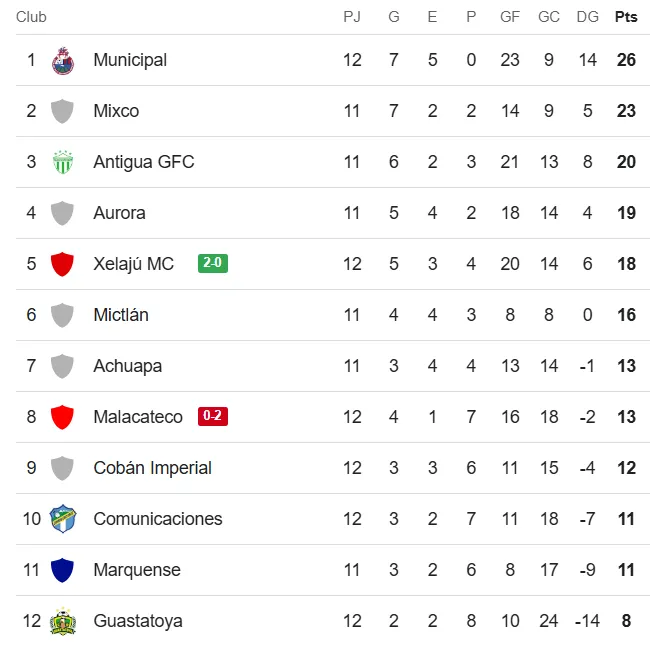The image size is (650, 656).
Task: Select the Mictlán team name
Action: [x=121, y=315]
